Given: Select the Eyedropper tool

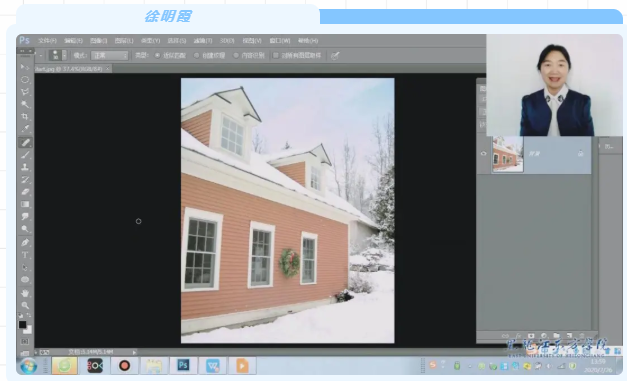Looking at the screenshot, I should click(x=25, y=129).
